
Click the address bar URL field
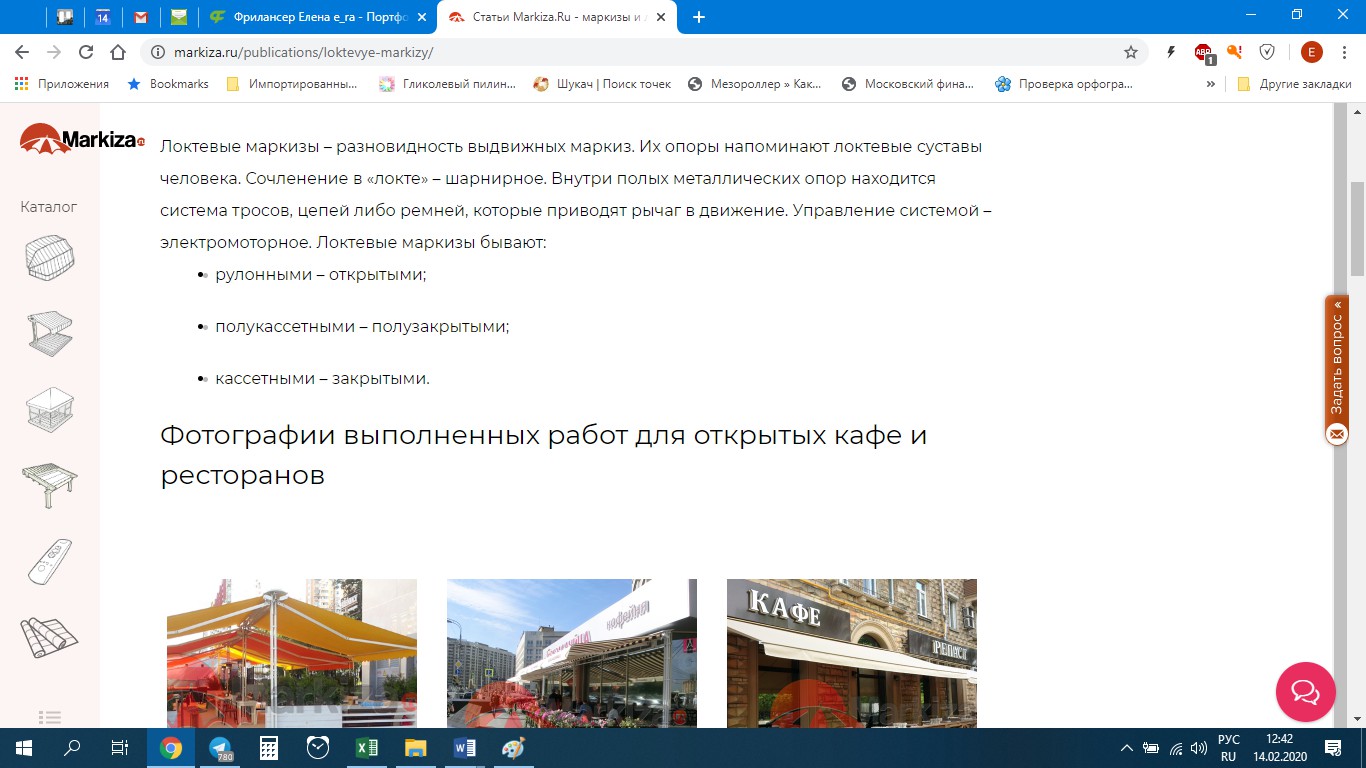640,52
